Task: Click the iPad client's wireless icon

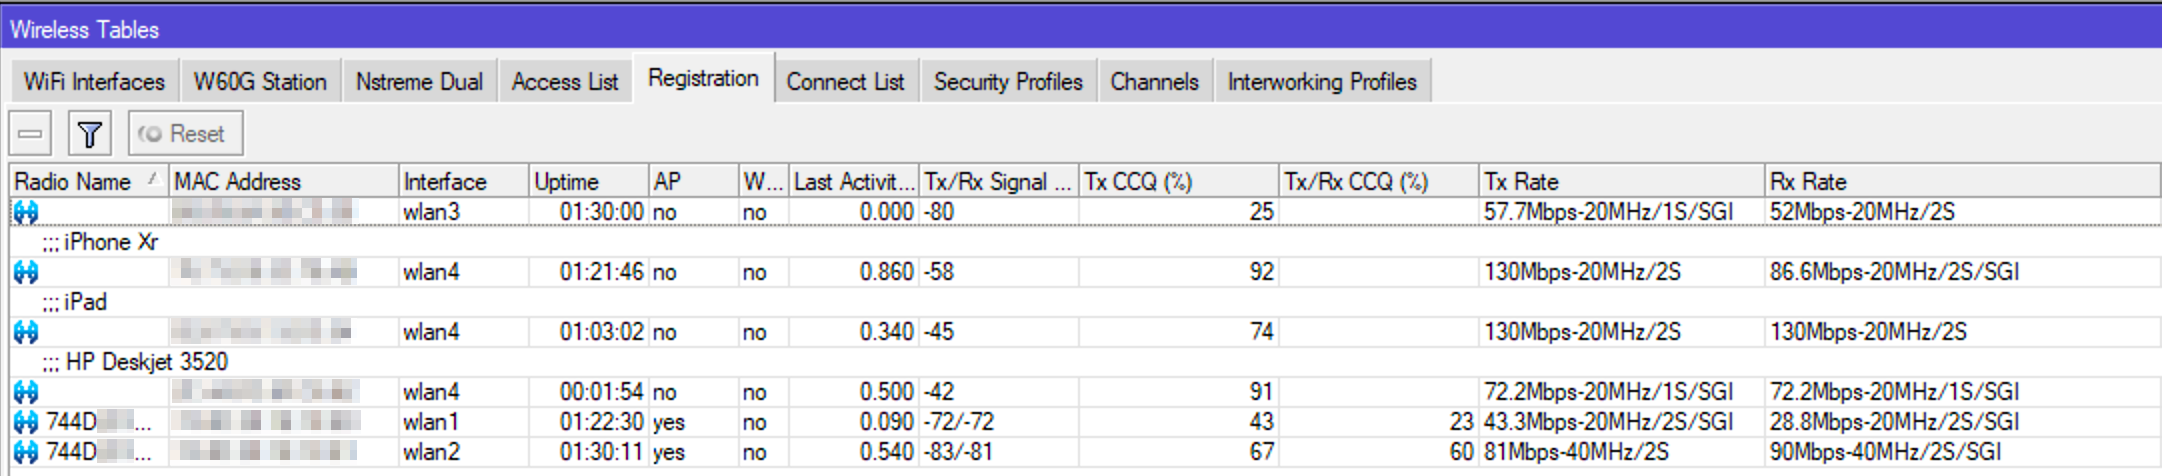Action: (26, 332)
